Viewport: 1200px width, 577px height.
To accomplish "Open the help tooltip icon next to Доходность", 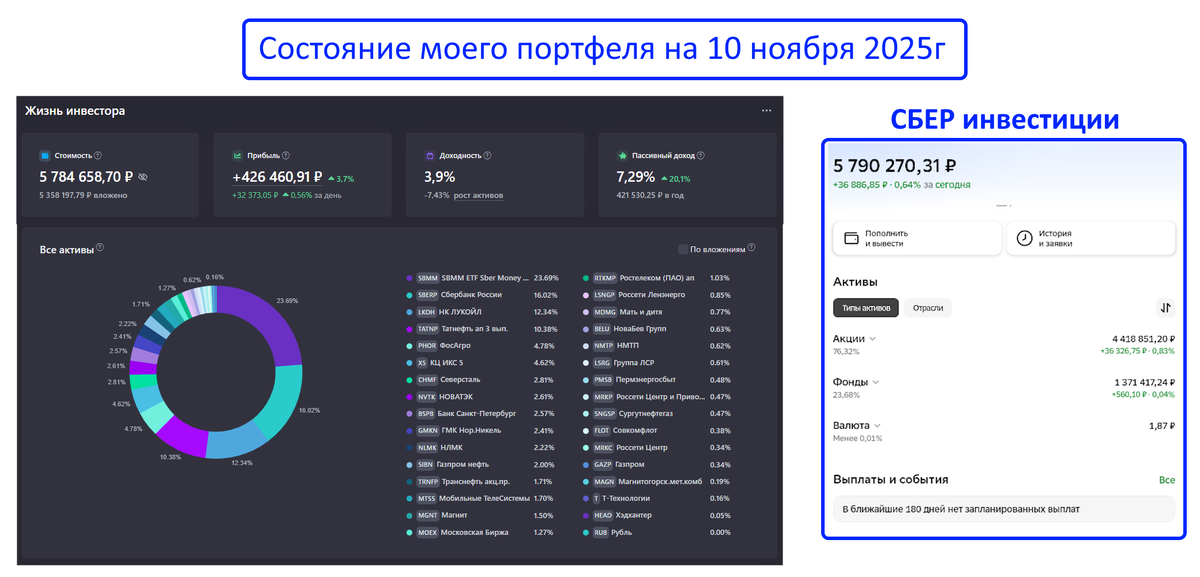I will point(486,156).
